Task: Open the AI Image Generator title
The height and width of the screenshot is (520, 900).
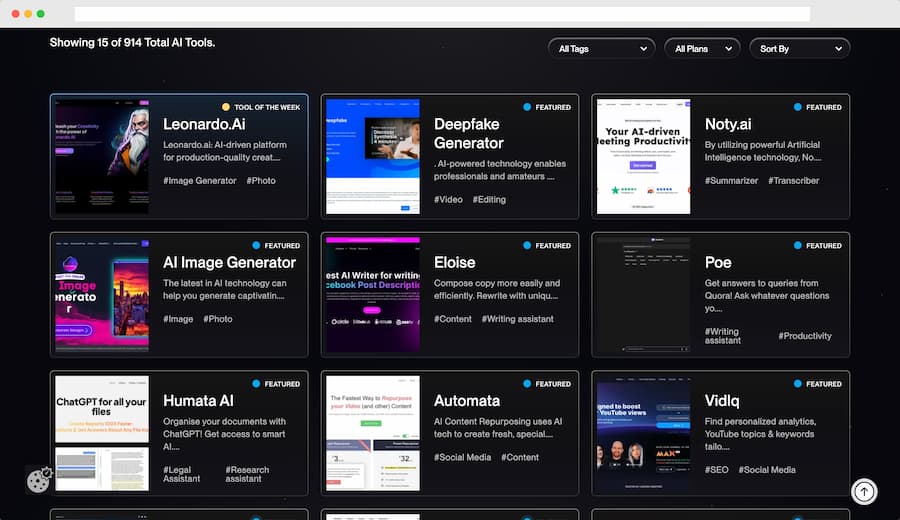Action: click(229, 262)
